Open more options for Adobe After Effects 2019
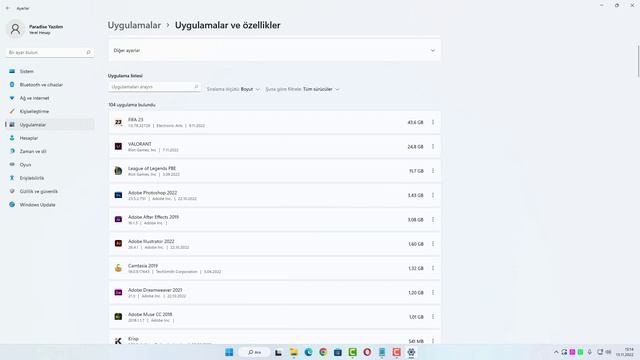Image resolution: width=640 pixels, height=360 pixels. [x=433, y=220]
